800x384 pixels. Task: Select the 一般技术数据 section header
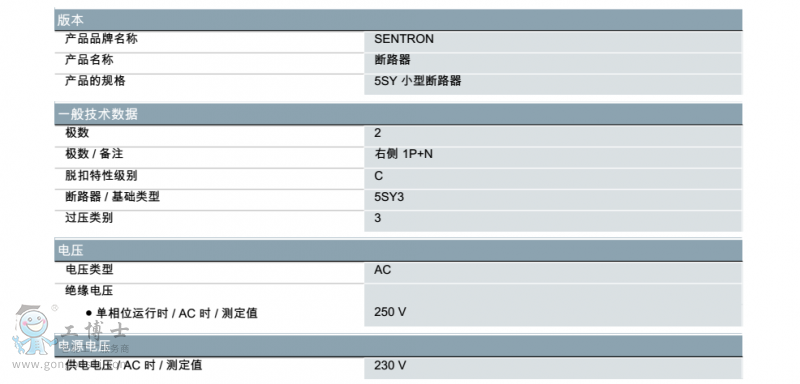pyautogui.click(x=398, y=114)
